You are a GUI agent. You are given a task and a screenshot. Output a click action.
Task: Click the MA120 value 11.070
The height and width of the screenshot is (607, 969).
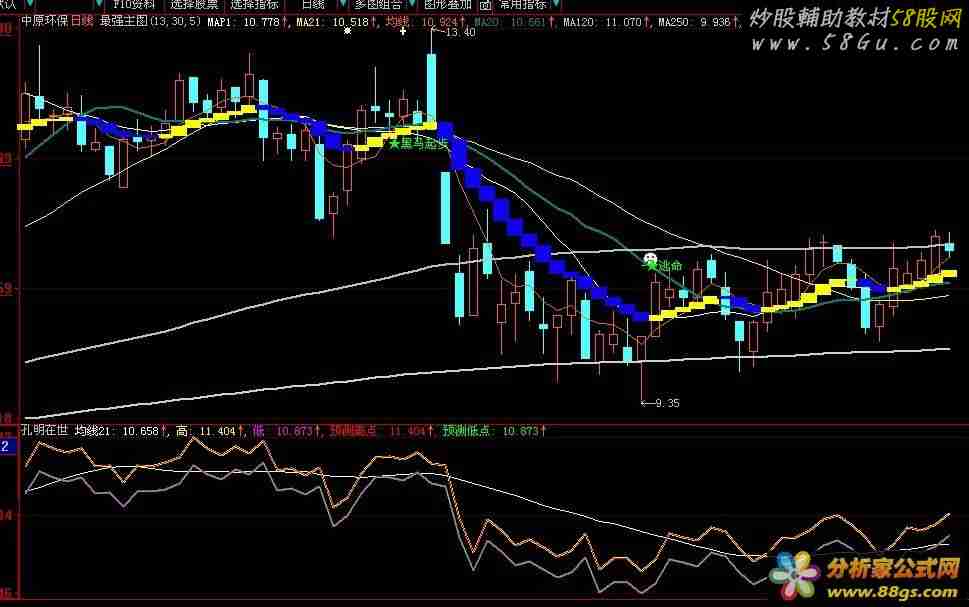click(624, 22)
